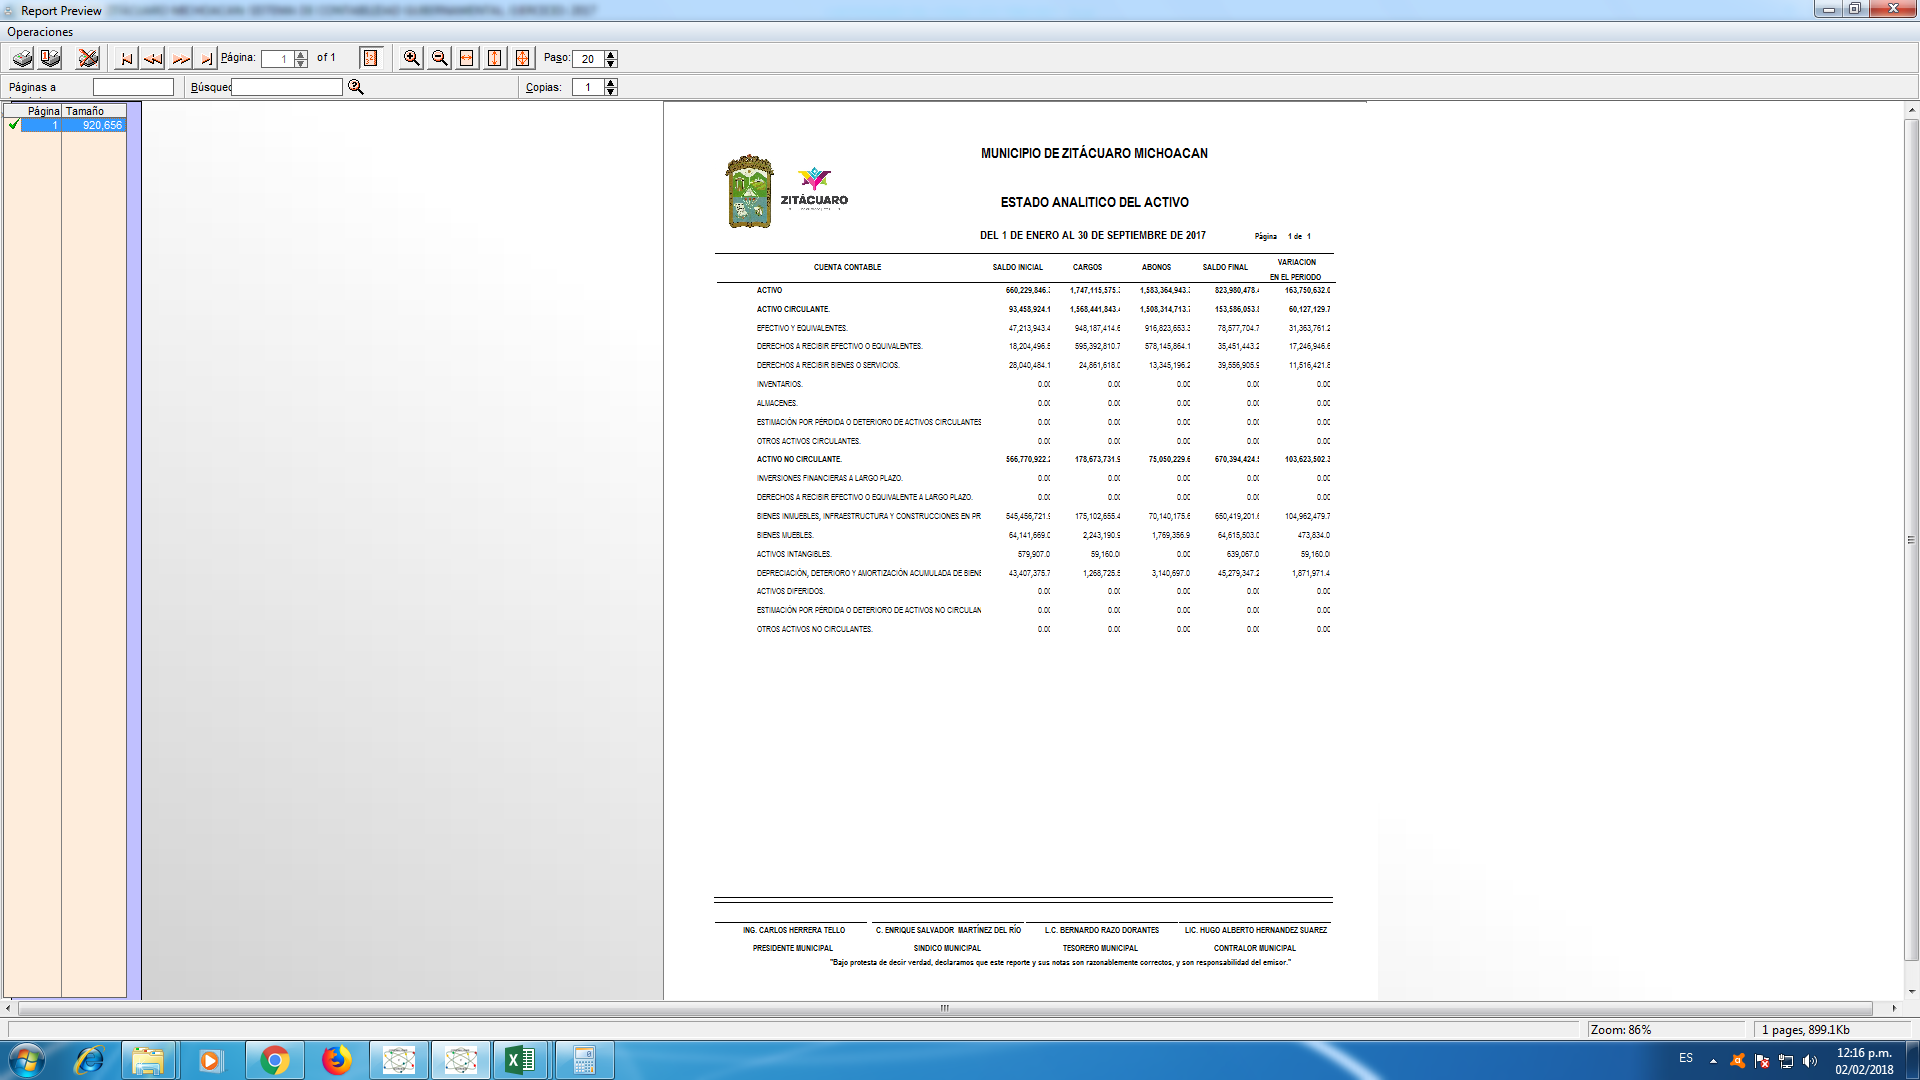This screenshot has height=1080, width=1920.
Task: Go to first page button
Action: pyautogui.click(x=126, y=58)
